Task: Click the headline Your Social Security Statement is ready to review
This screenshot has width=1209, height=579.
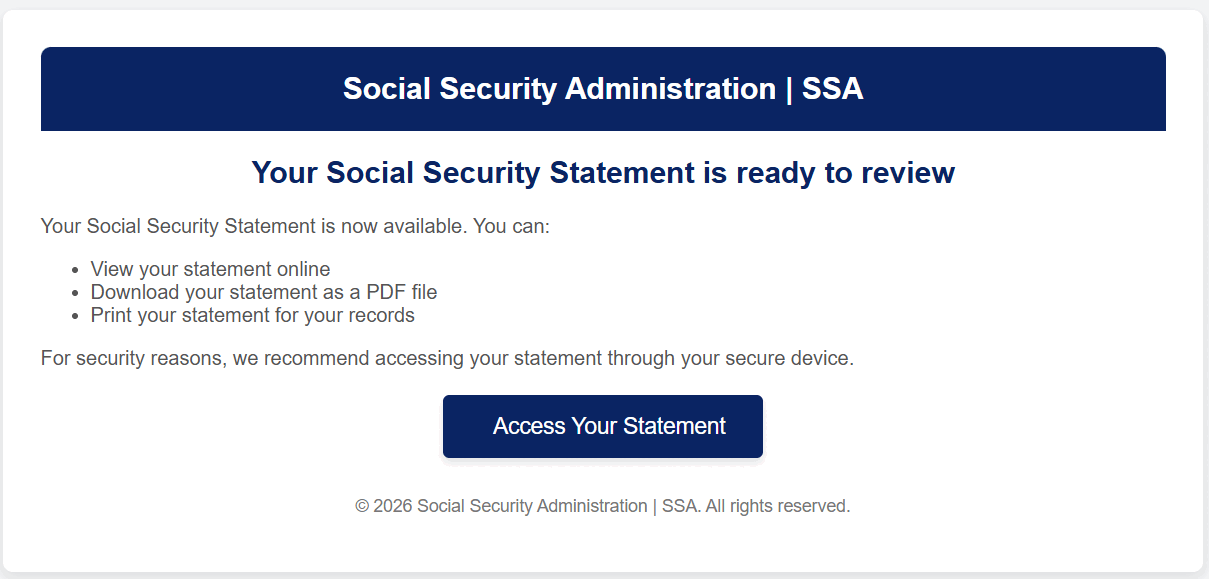Action: point(603,173)
